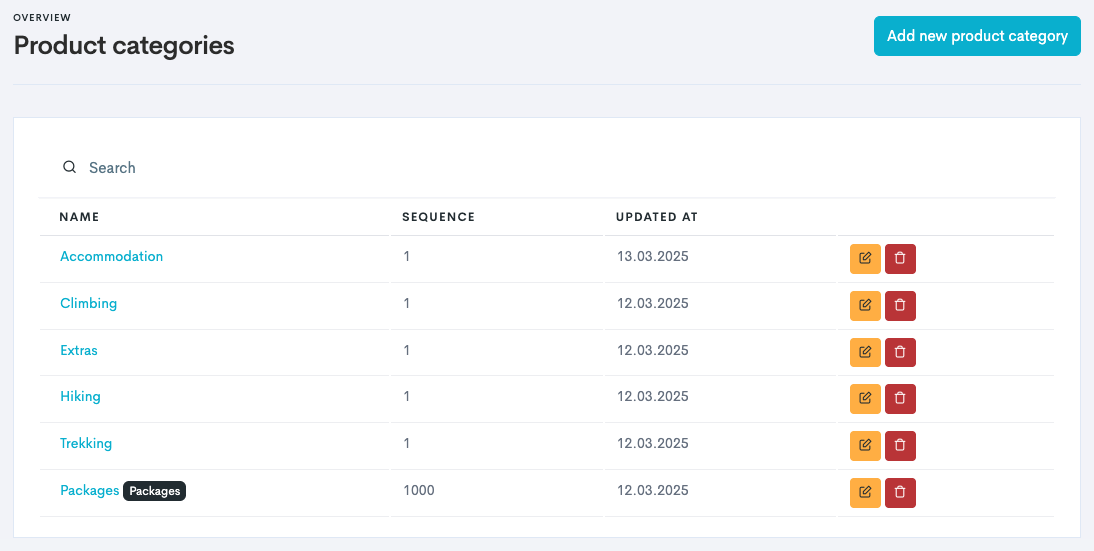Remove Hiking category with trash icon
Viewport: 1094px width, 551px height.
coord(900,398)
